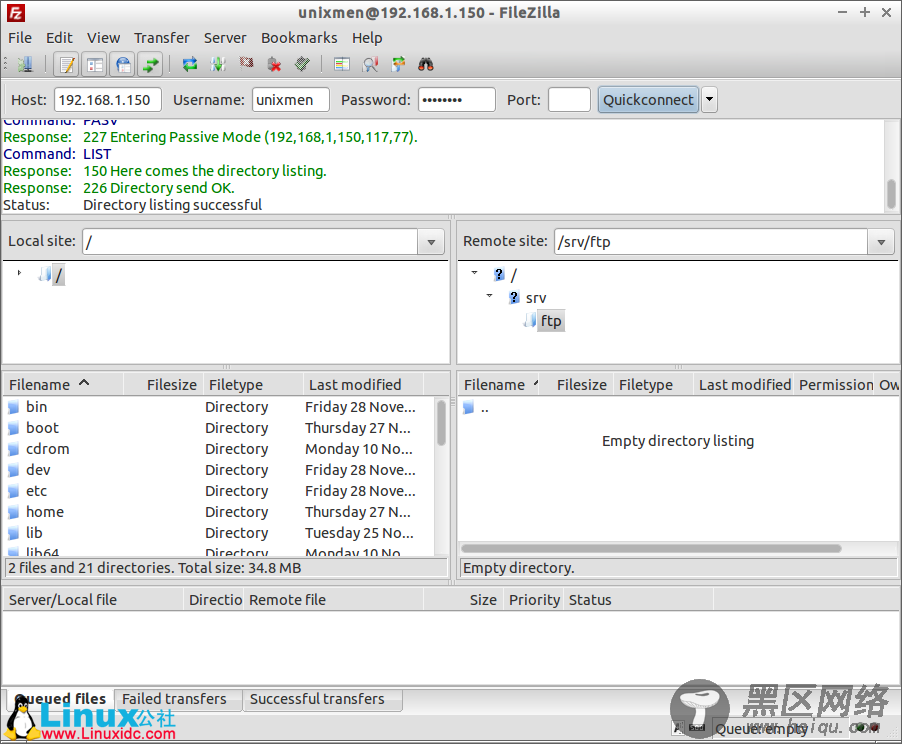Open the Bookmarks menu
This screenshot has height=744, width=902.
299,38
